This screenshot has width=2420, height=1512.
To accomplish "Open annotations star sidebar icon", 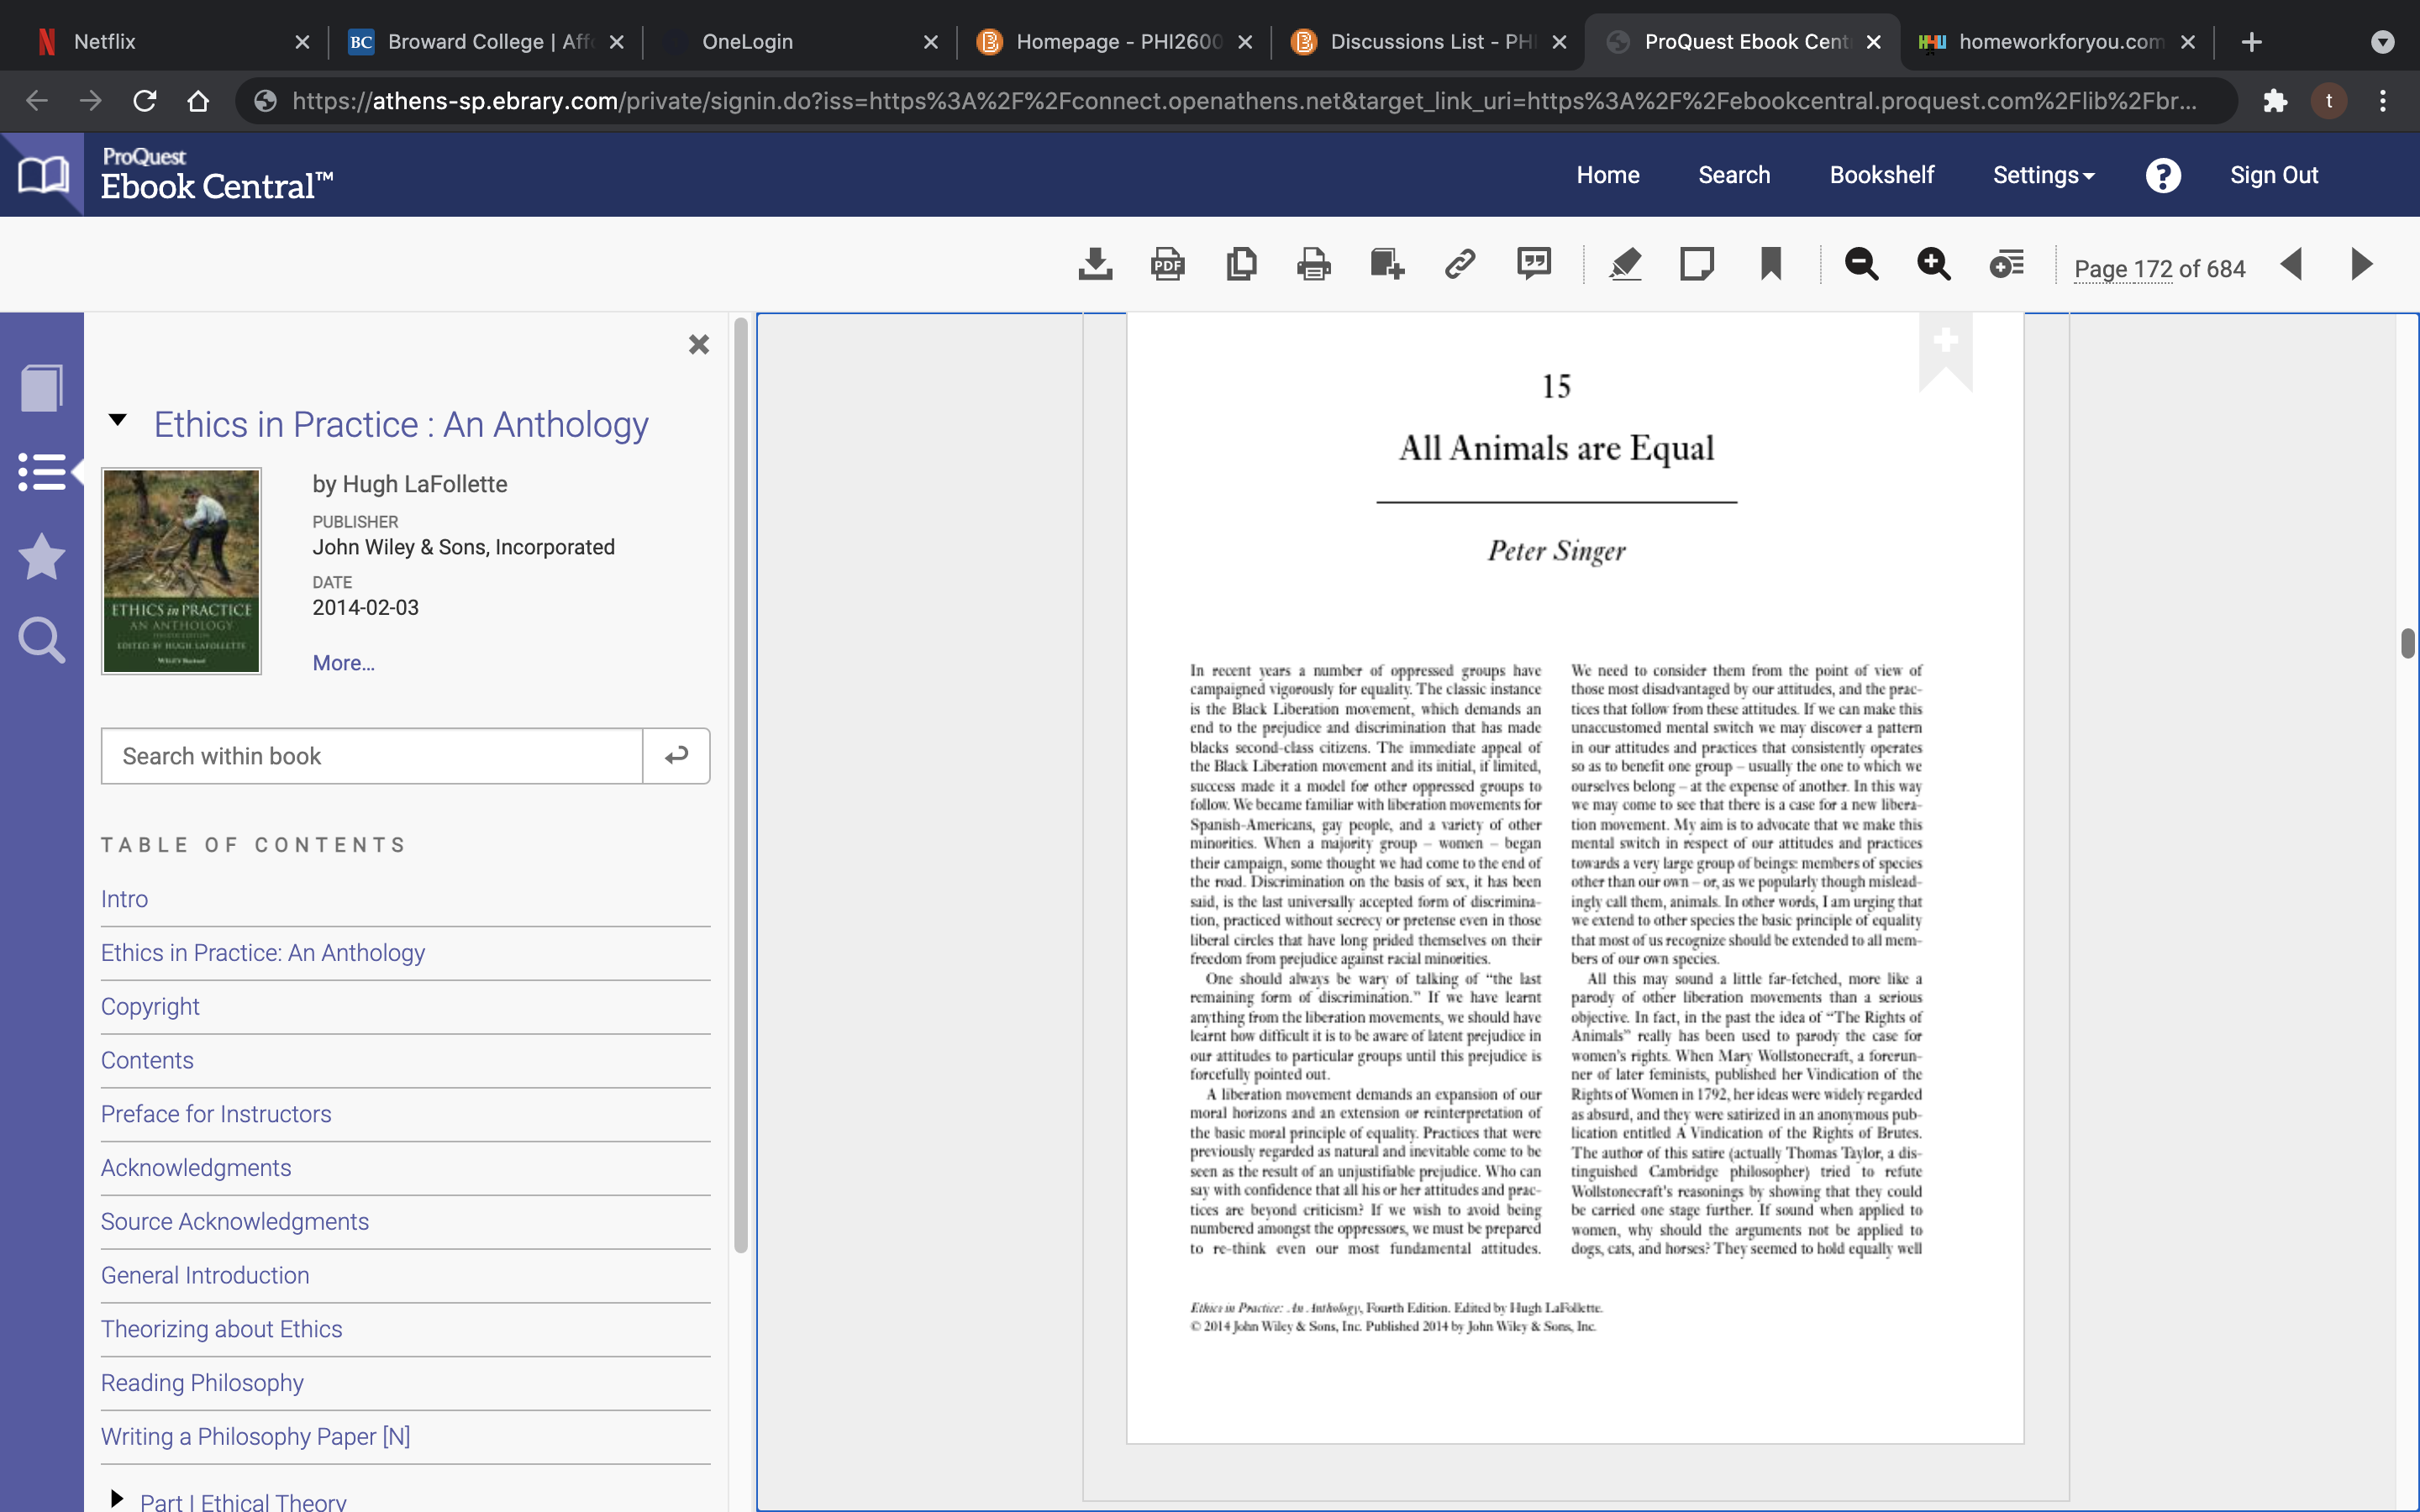I will 42,557.
